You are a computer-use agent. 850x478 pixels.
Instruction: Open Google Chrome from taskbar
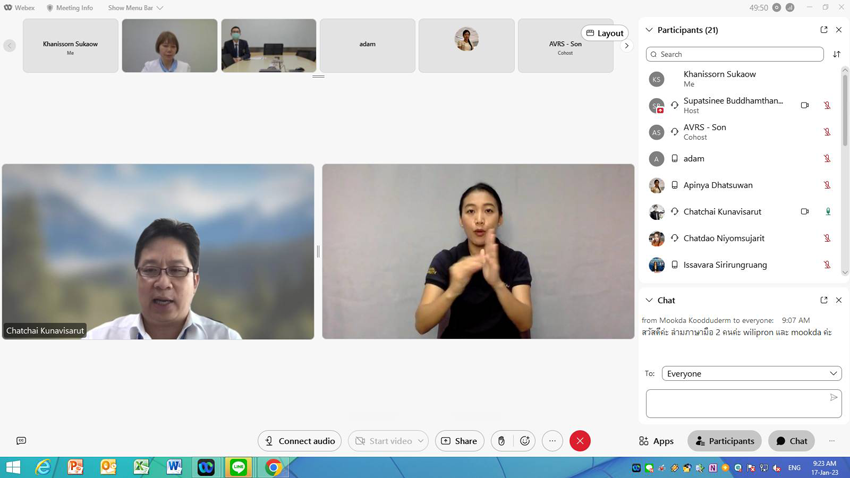[x=273, y=467]
